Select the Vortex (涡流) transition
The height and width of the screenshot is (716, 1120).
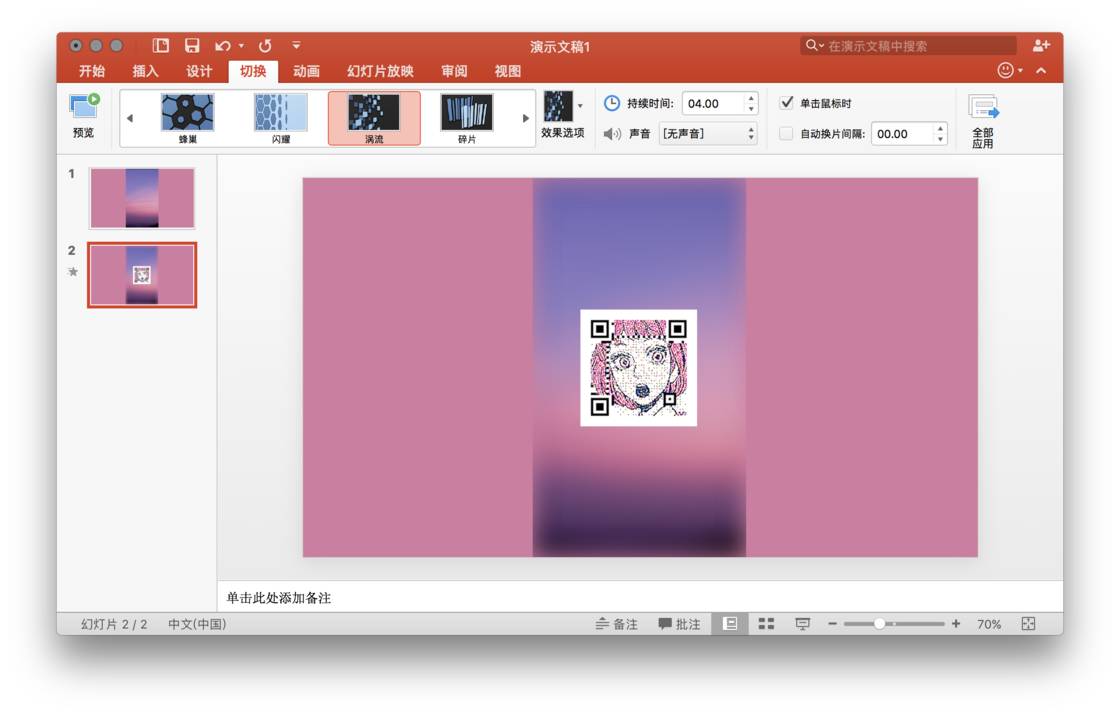[374, 119]
